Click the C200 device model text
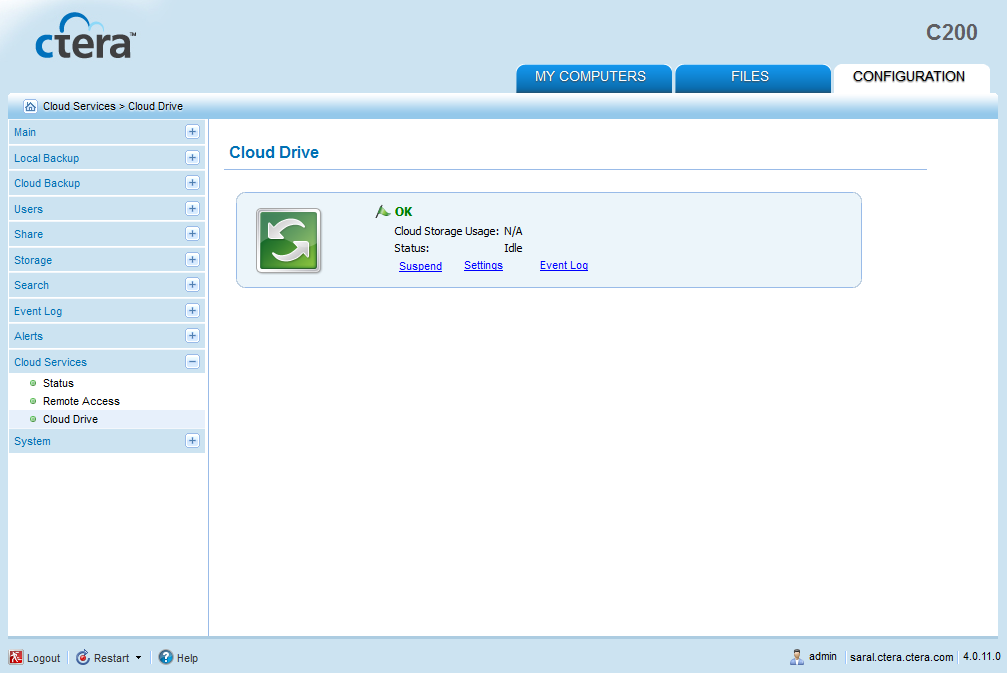The width and height of the screenshot is (1007, 673). (952, 32)
